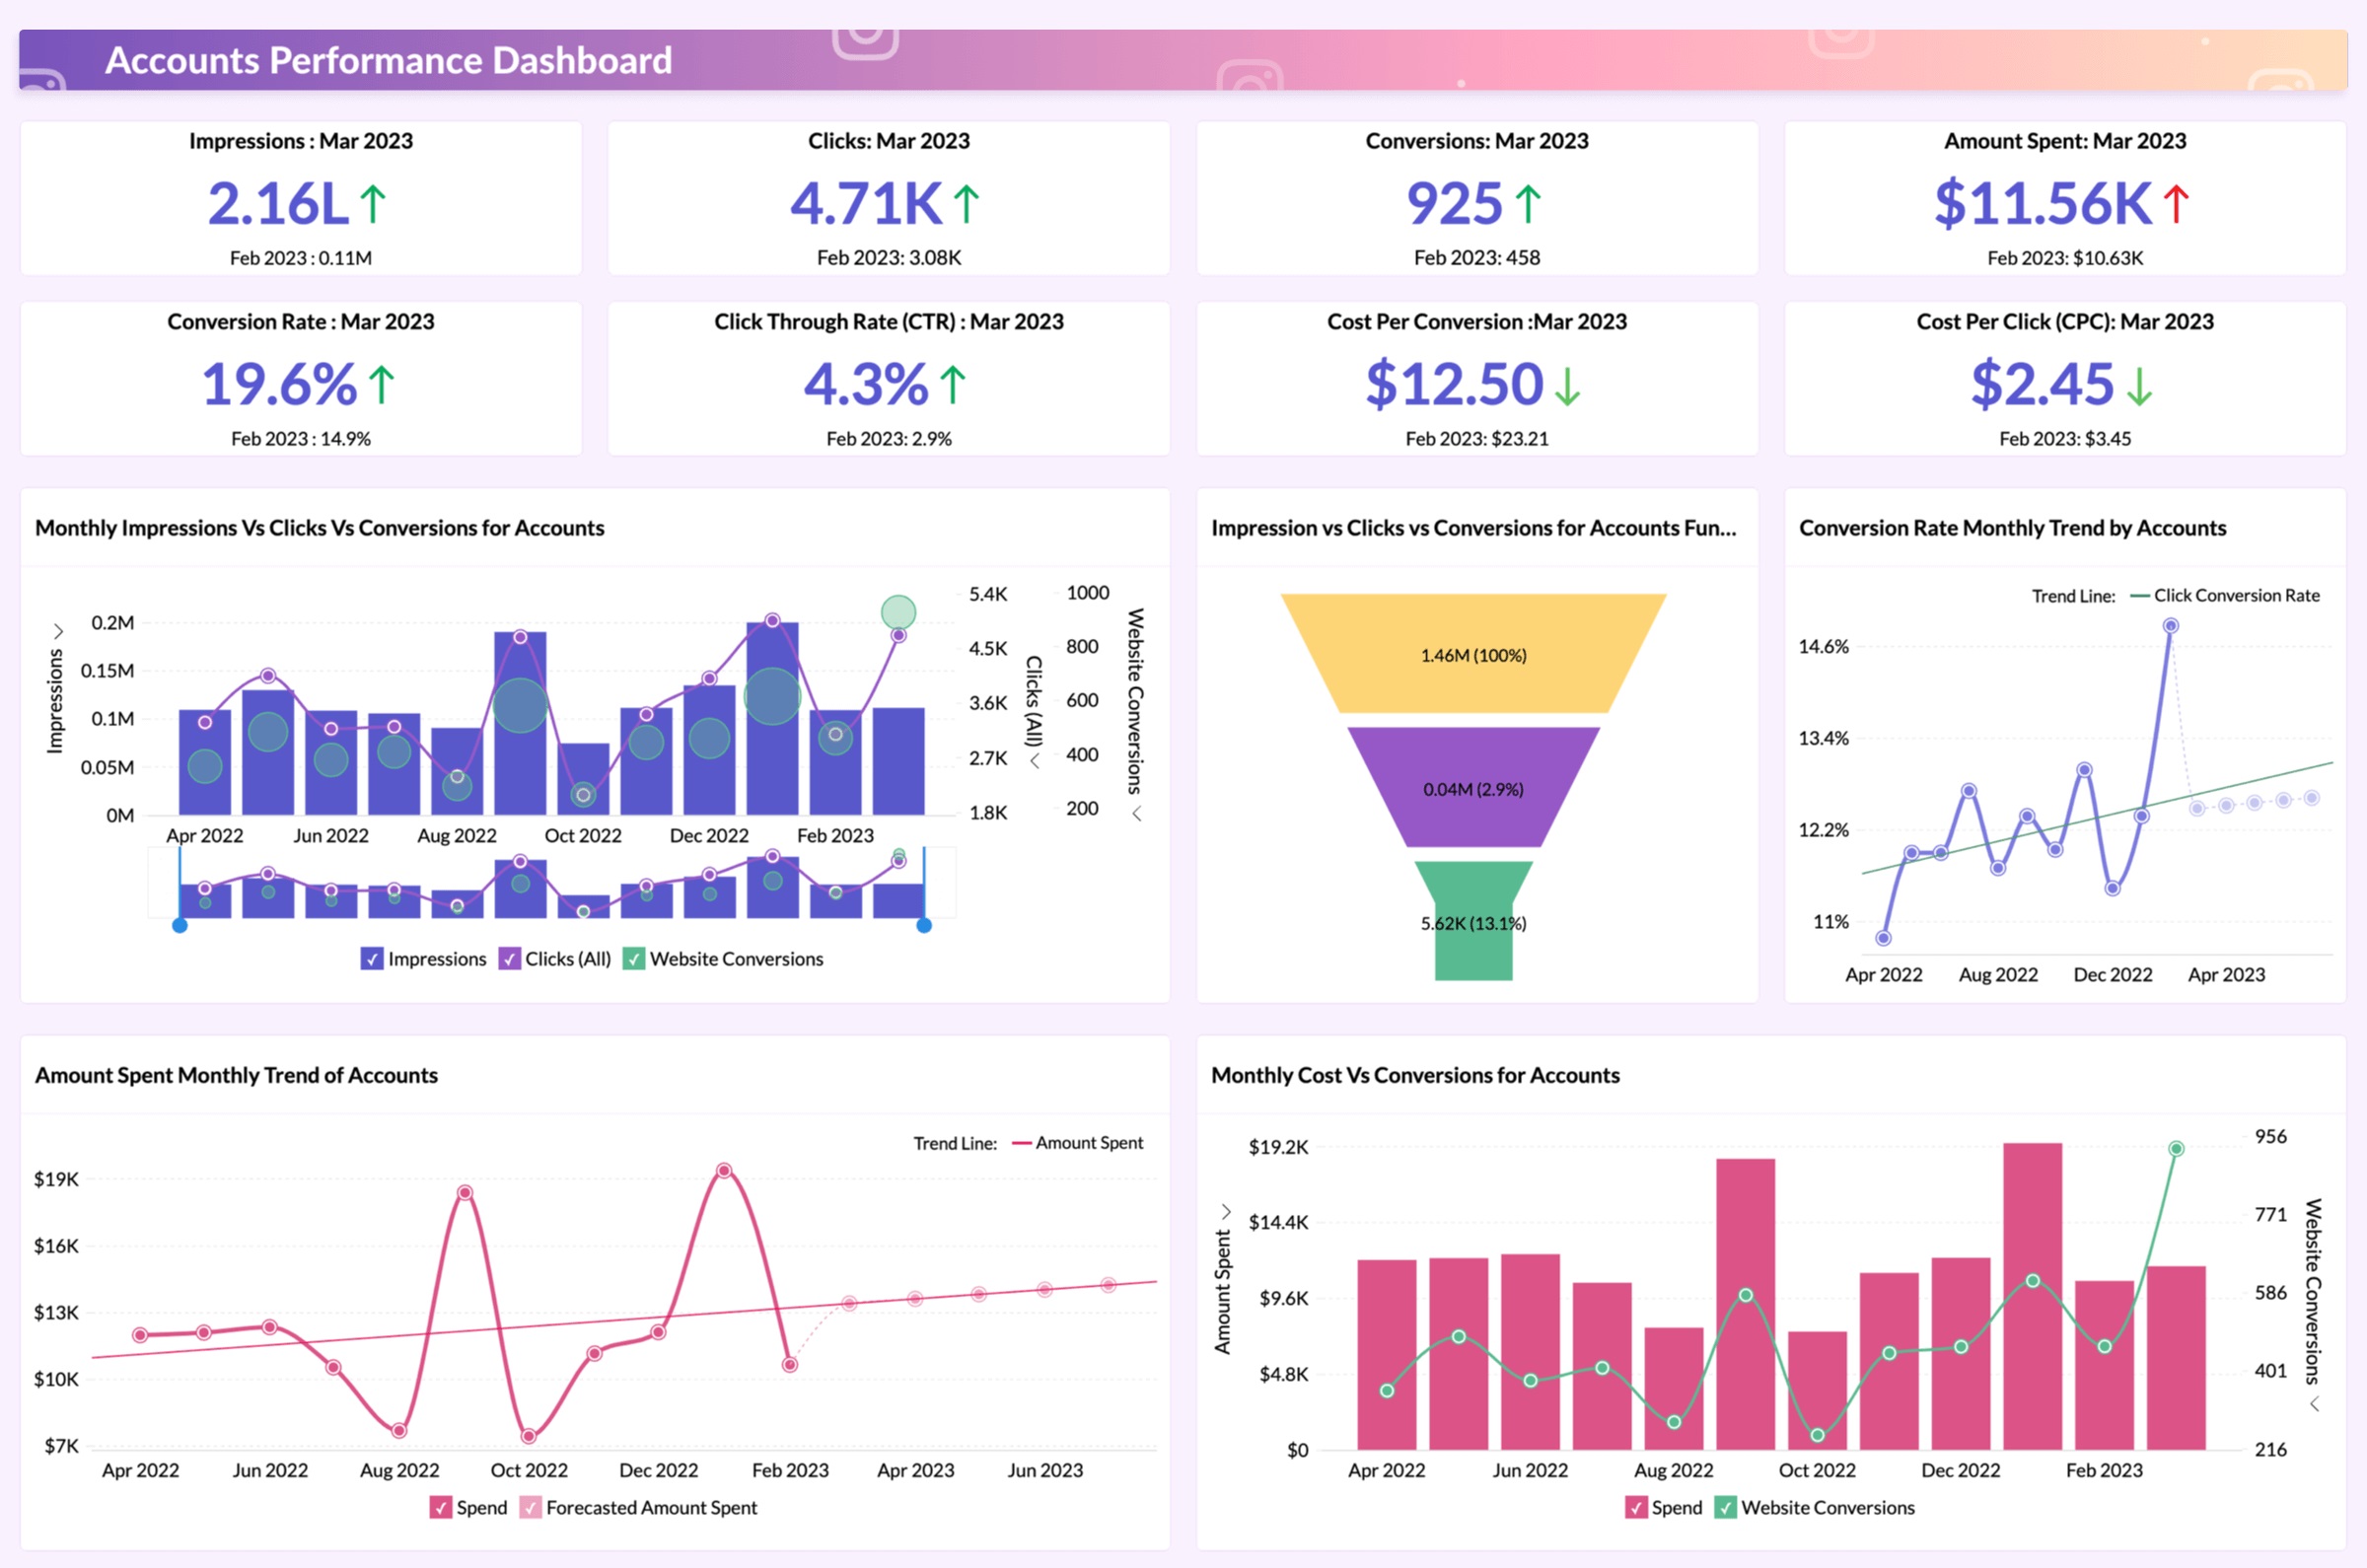
Task: Click the red up arrow beside $11.56K
Action: click(x=2176, y=204)
